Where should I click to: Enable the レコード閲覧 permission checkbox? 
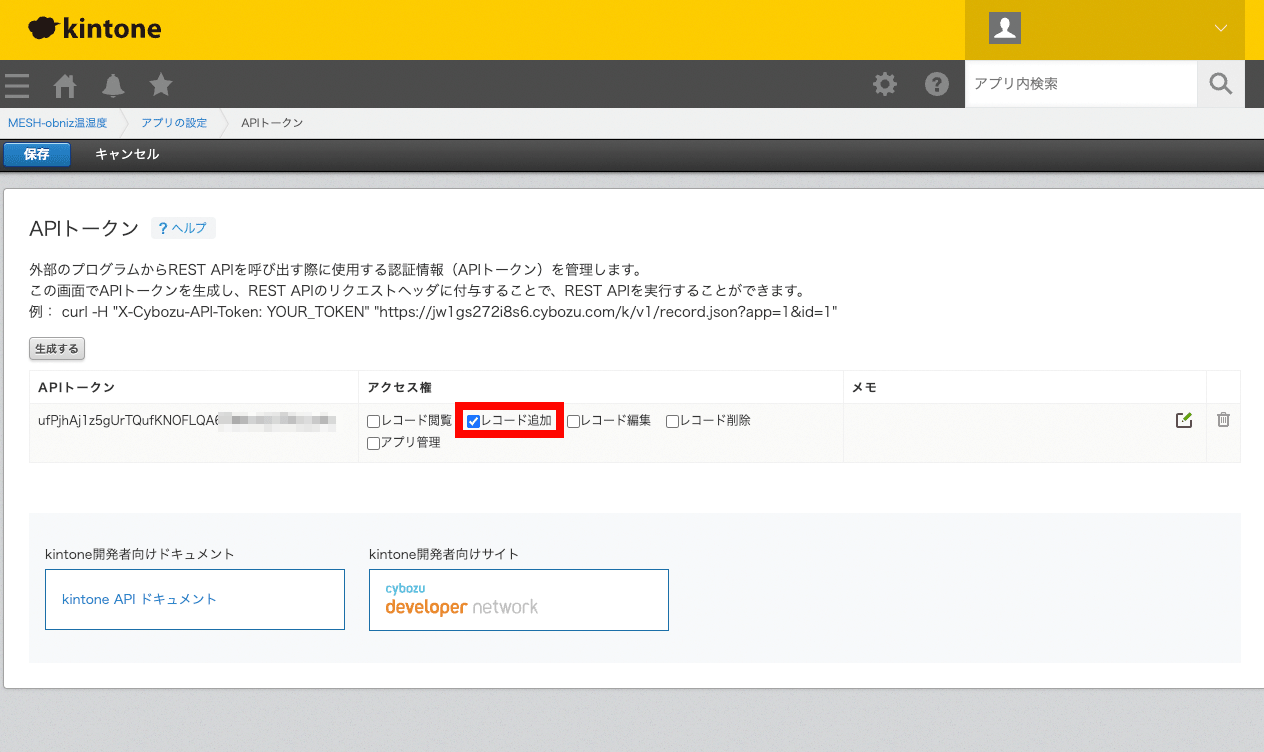click(373, 421)
